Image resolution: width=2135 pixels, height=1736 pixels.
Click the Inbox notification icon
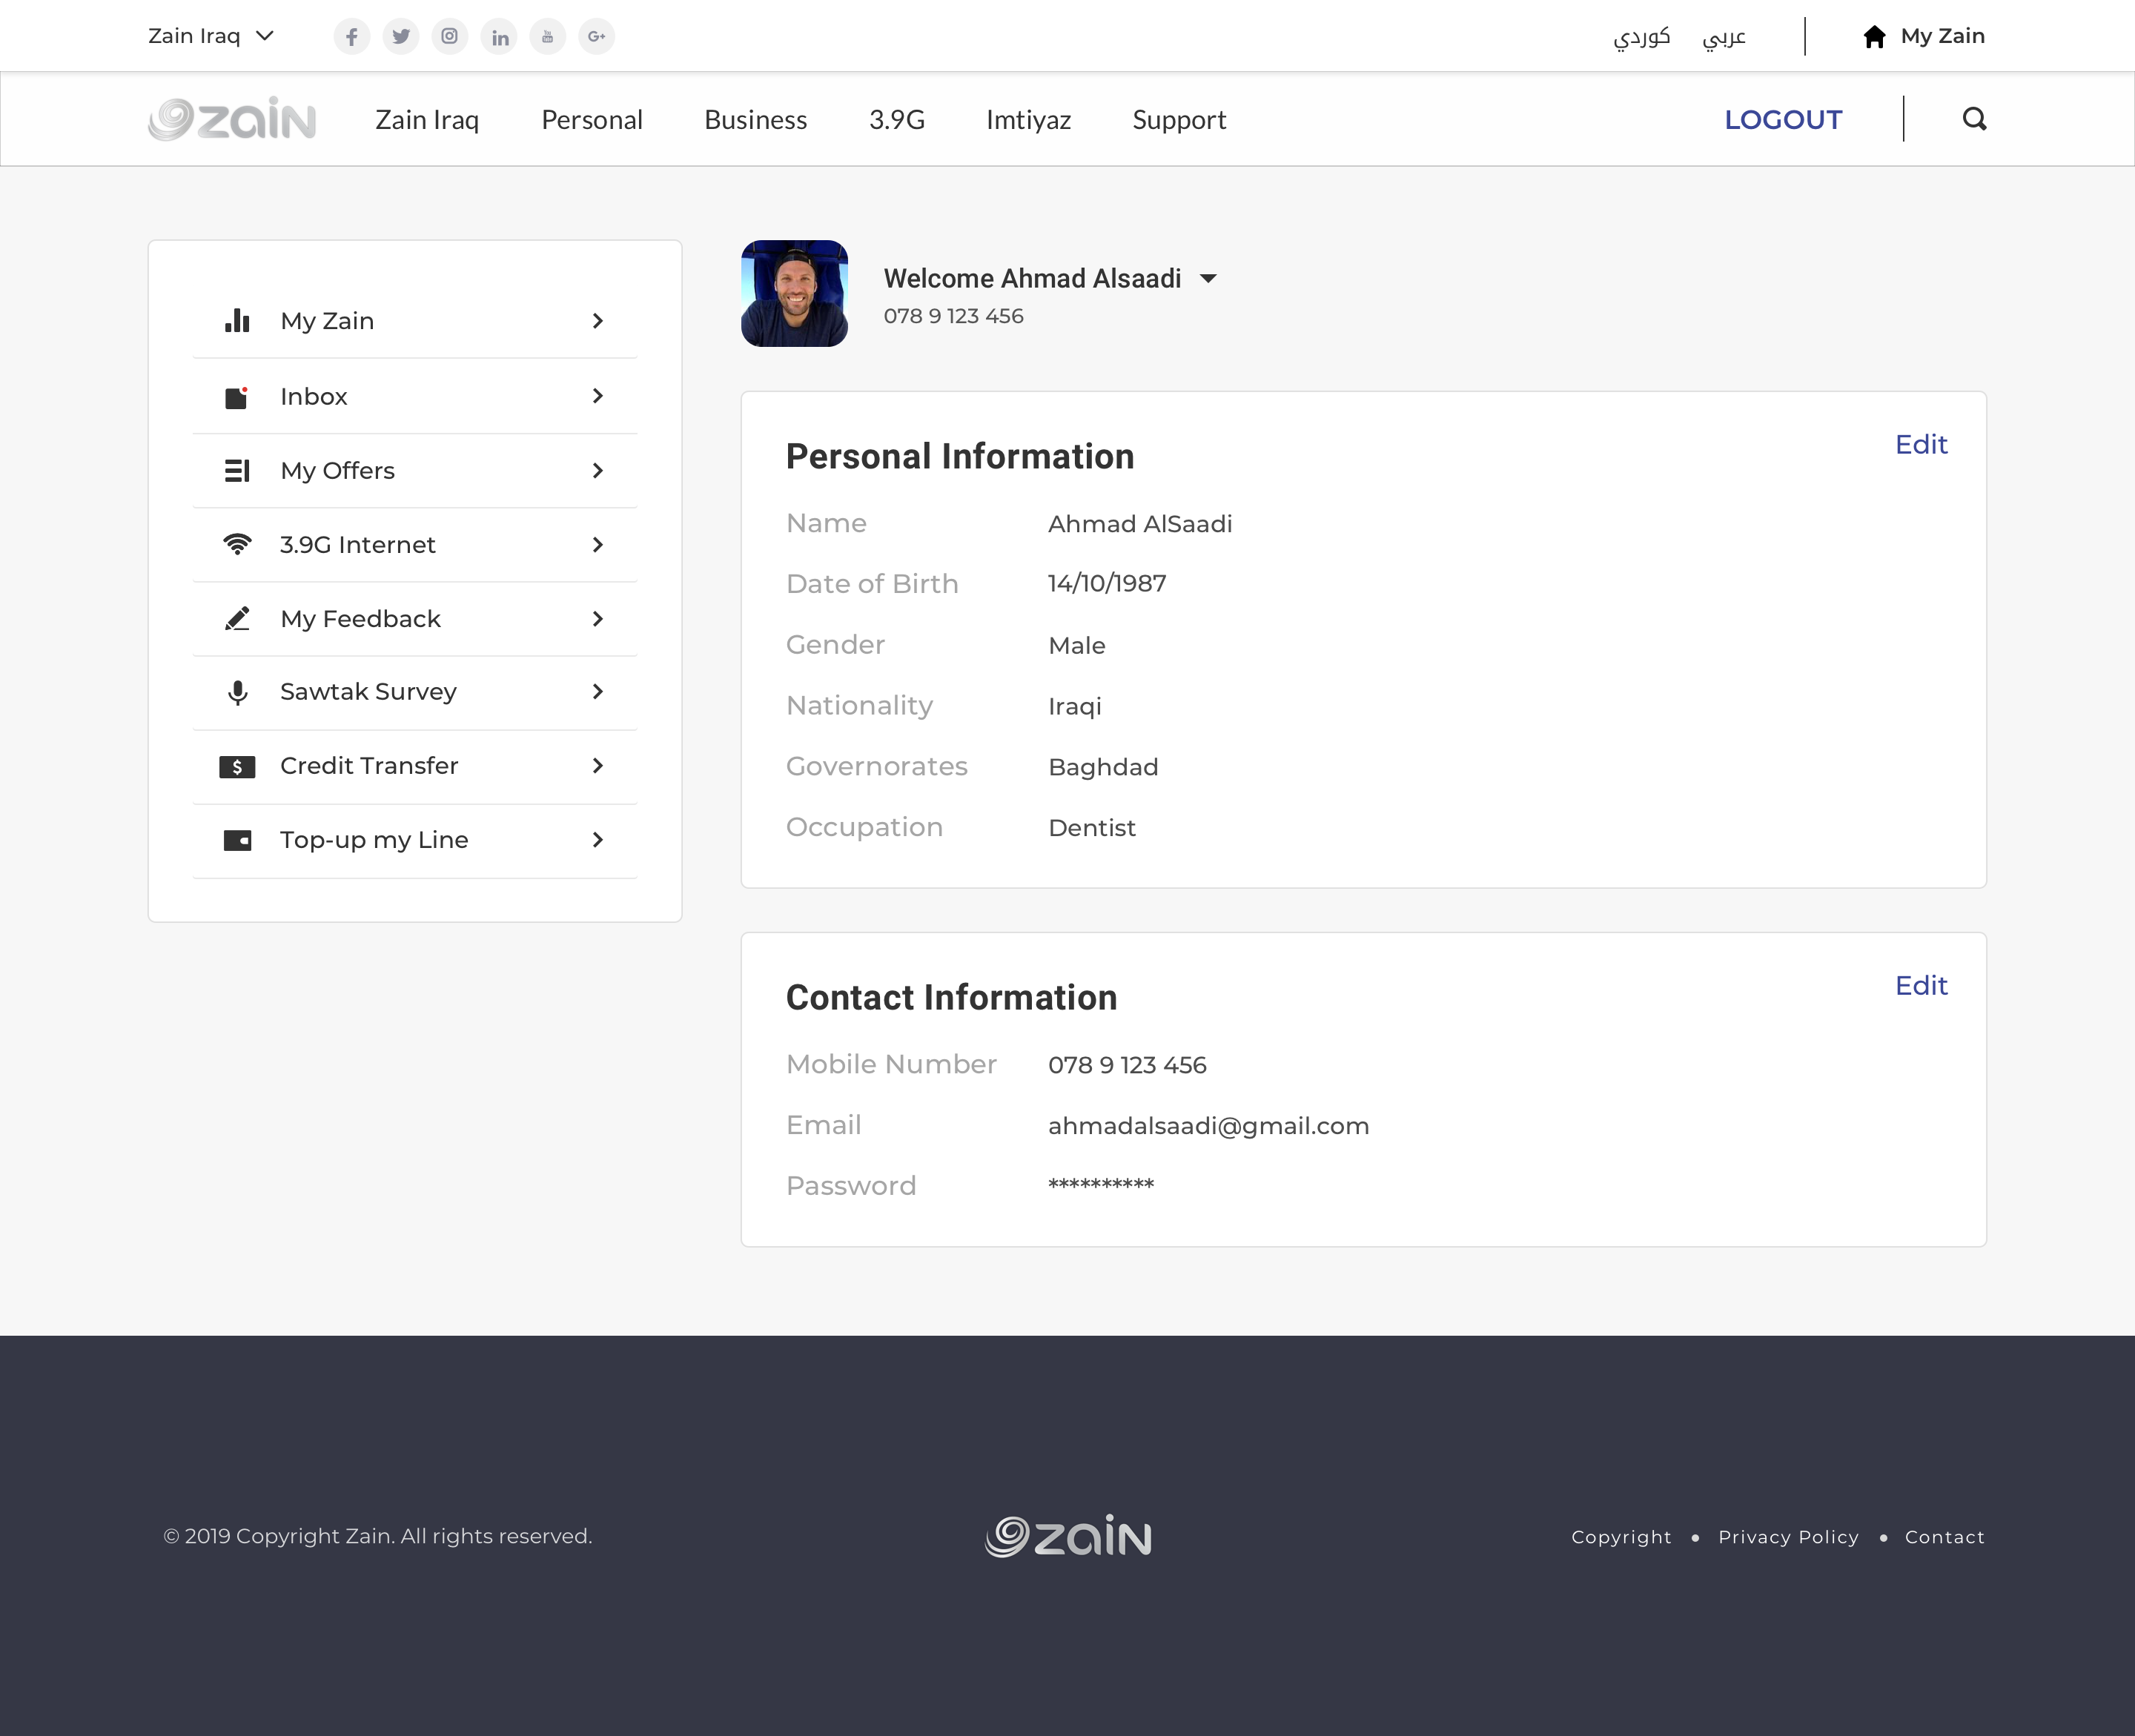click(237, 397)
